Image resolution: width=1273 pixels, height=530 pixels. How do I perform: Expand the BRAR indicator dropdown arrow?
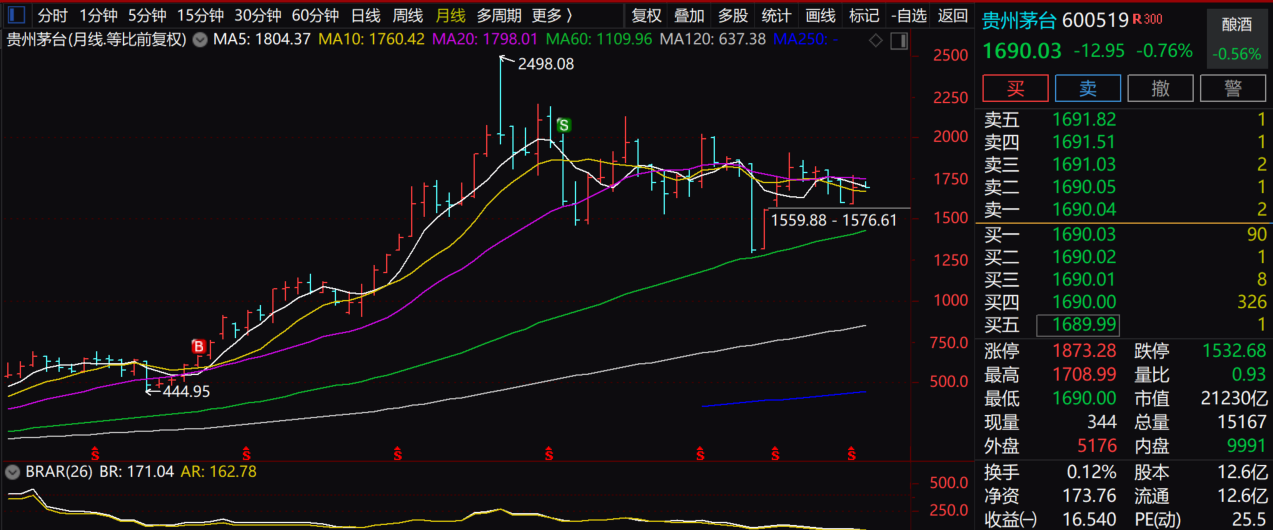pos(12,471)
